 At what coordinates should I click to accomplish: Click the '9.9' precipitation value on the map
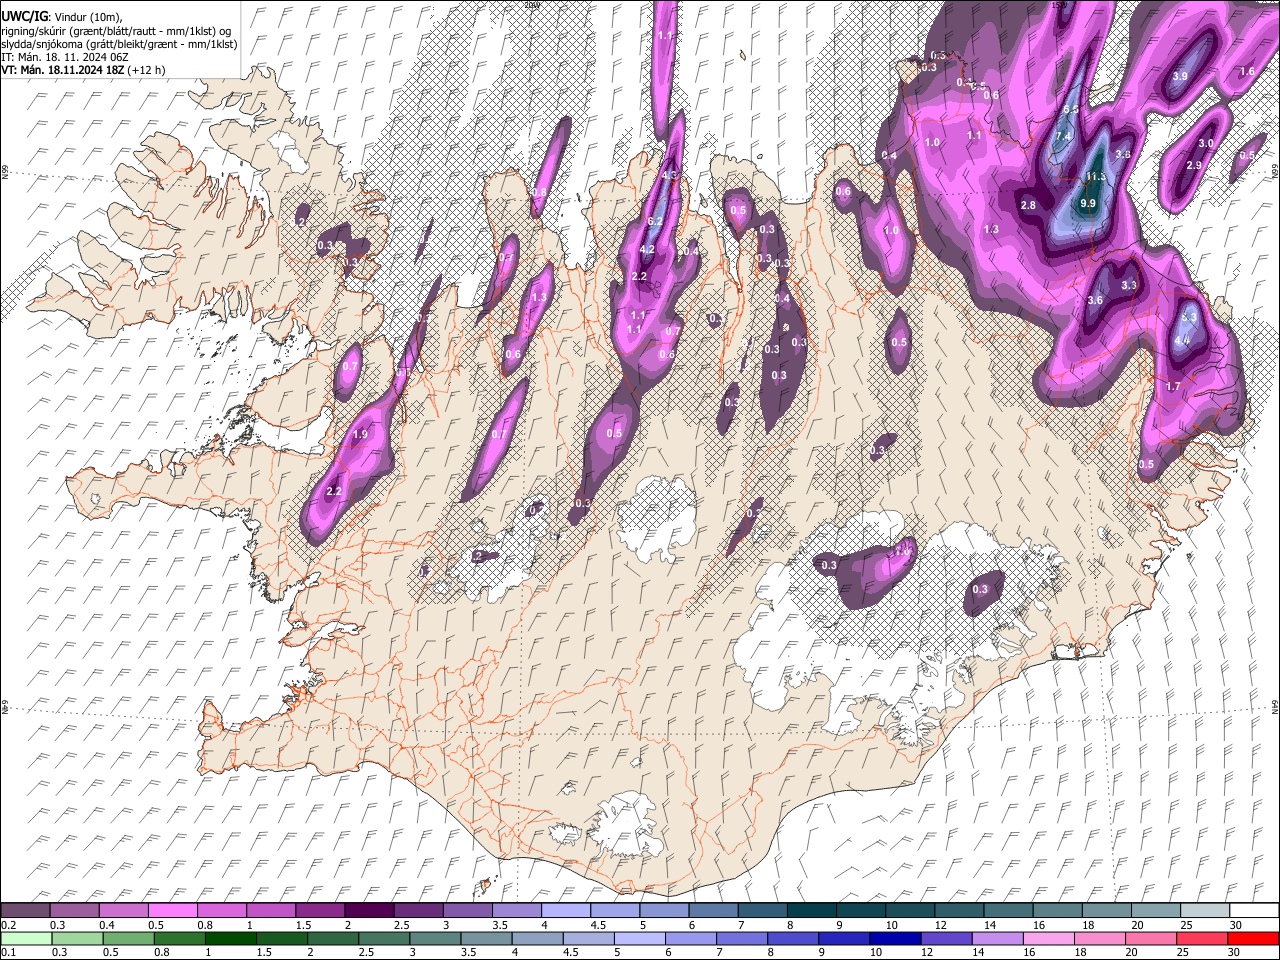(x=1089, y=203)
